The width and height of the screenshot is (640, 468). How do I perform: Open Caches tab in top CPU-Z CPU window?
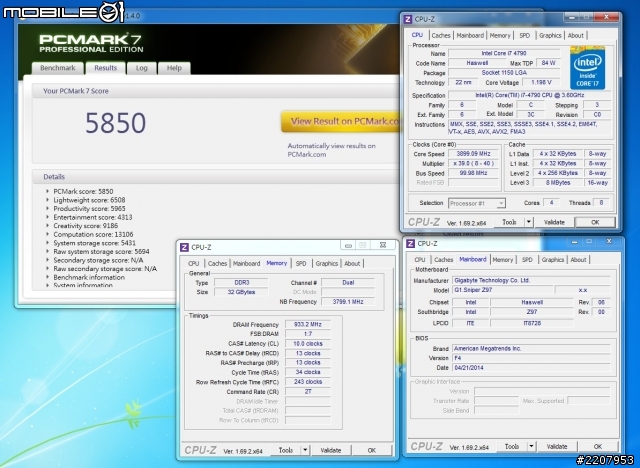click(x=441, y=35)
